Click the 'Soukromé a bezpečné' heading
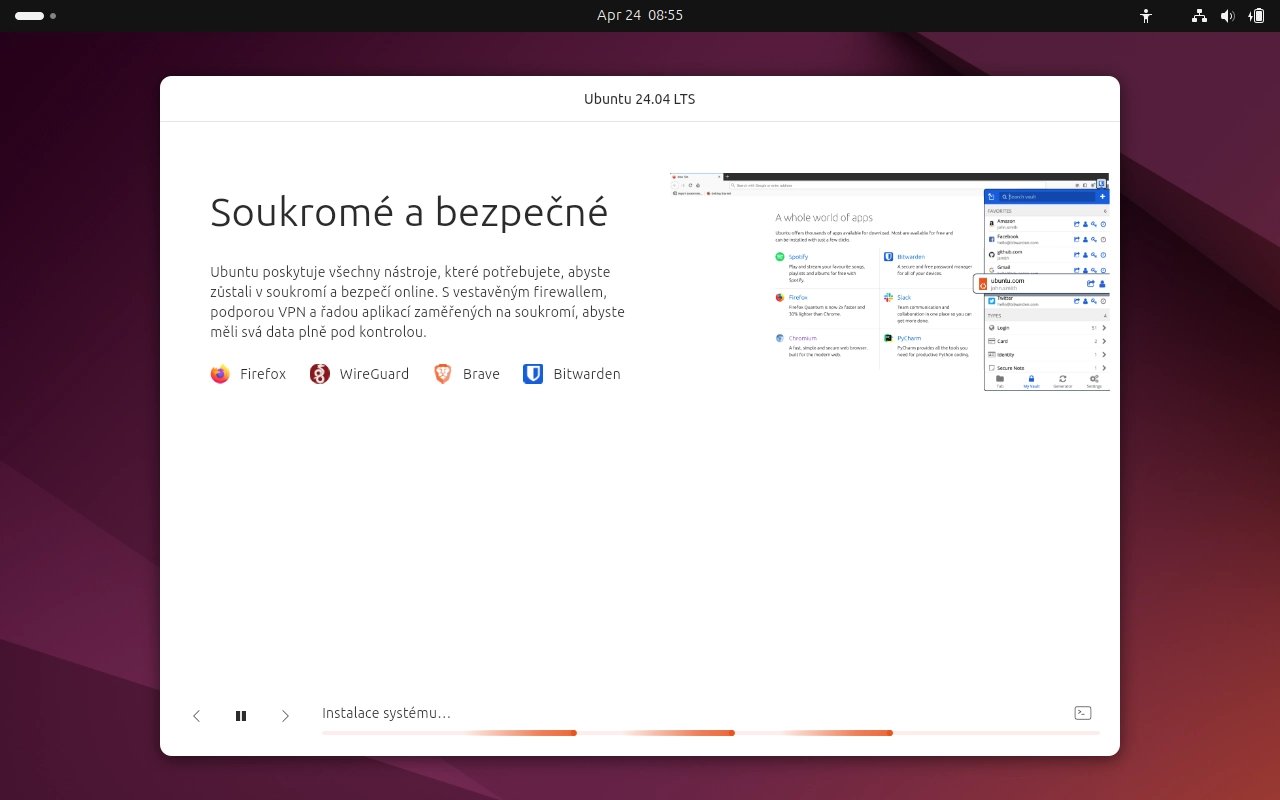This screenshot has width=1280, height=800. coord(409,212)
